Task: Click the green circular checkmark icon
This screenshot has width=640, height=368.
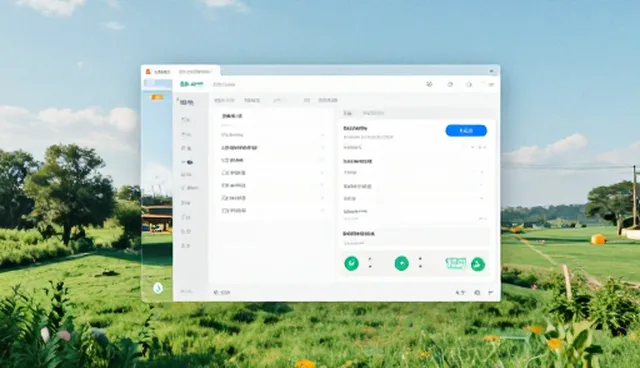Action: [351, 264]
